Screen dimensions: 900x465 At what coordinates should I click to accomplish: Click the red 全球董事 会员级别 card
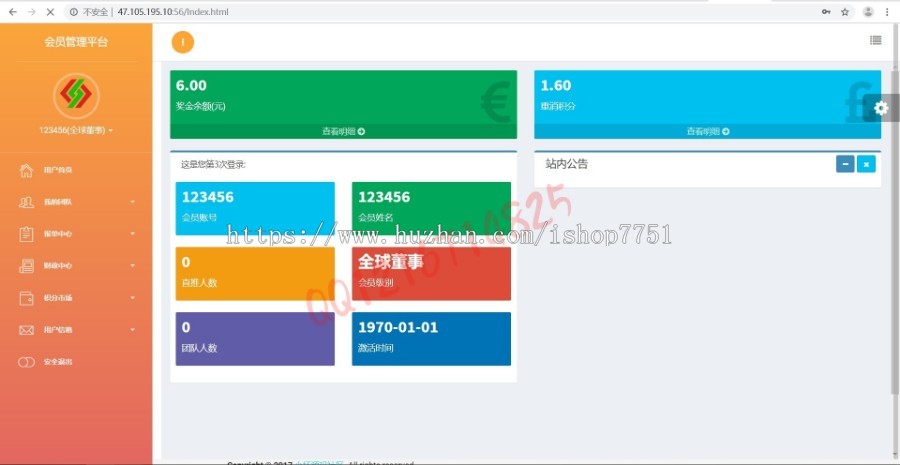point(431,274)
